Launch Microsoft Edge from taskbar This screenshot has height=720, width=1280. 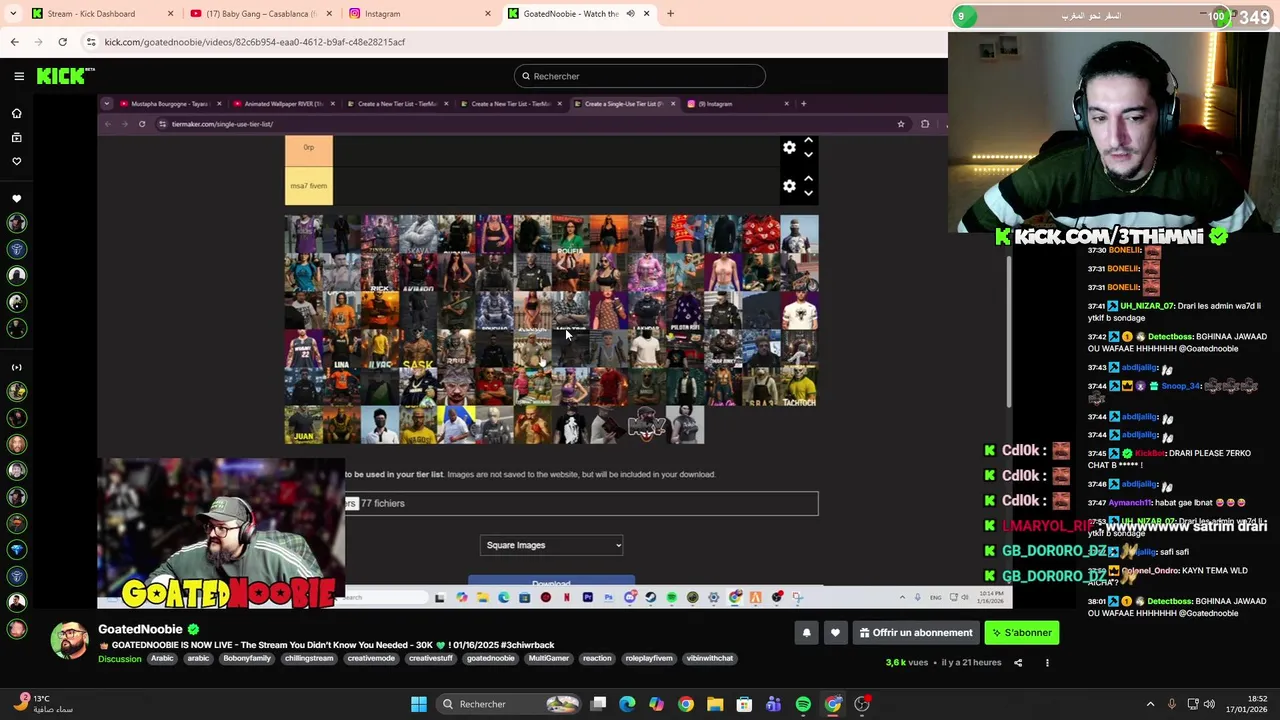click(627, 704)
